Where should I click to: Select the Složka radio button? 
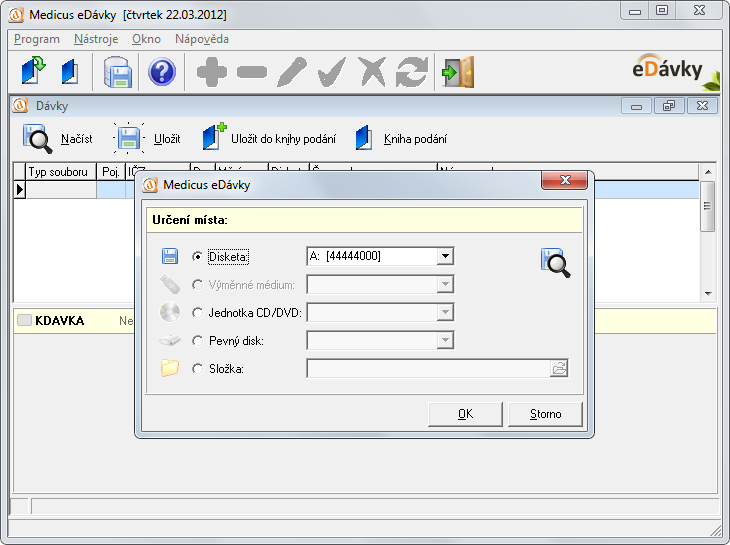(197, 369)
